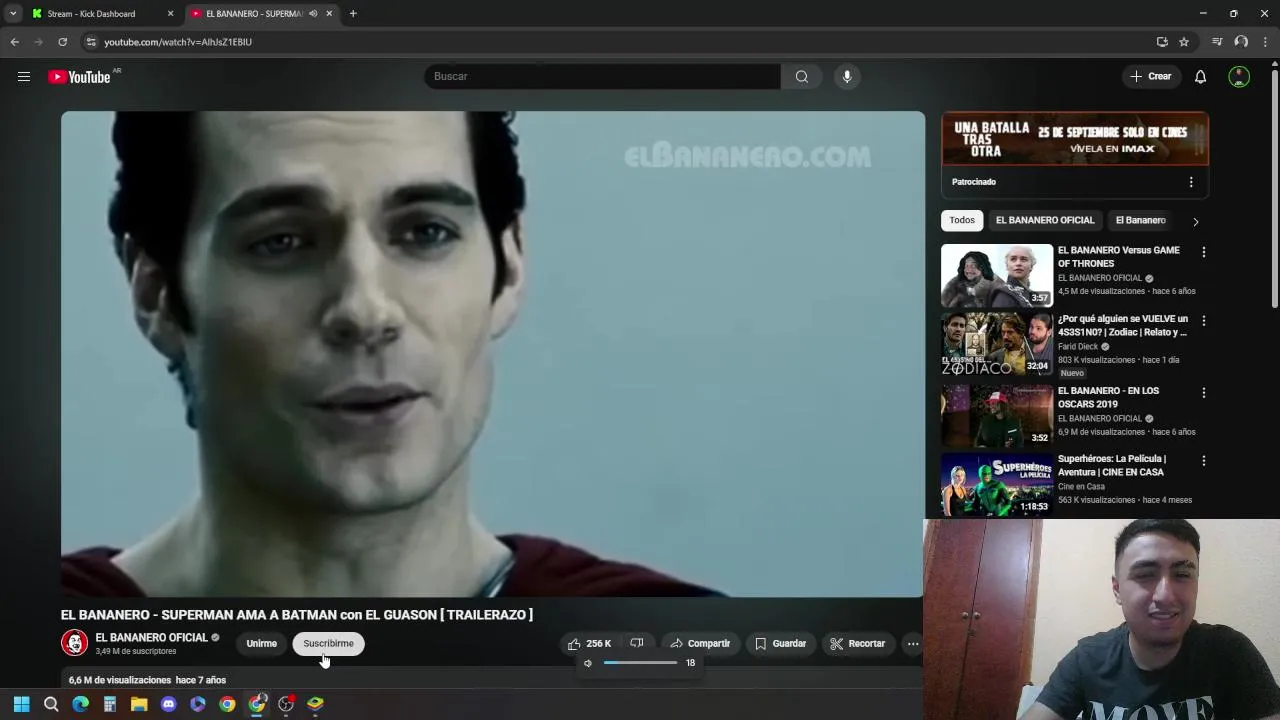Open Chrome media controls icon
Viewport: 1280px width, 720px height.
[1217, 42]
